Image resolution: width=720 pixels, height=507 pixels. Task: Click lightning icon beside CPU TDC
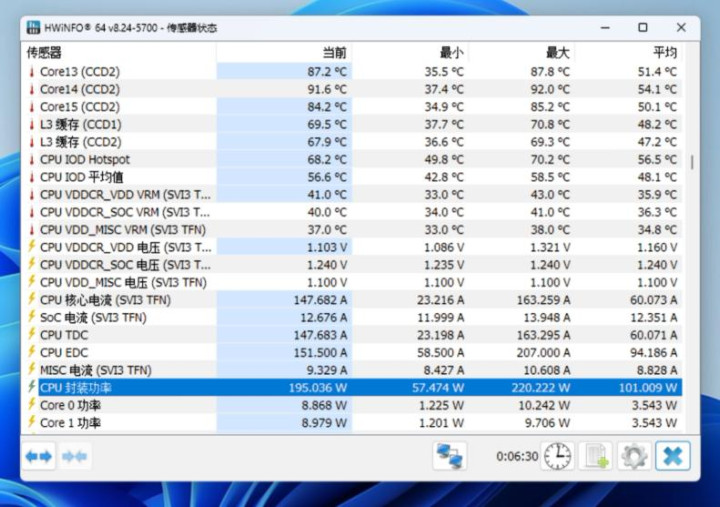32,334
